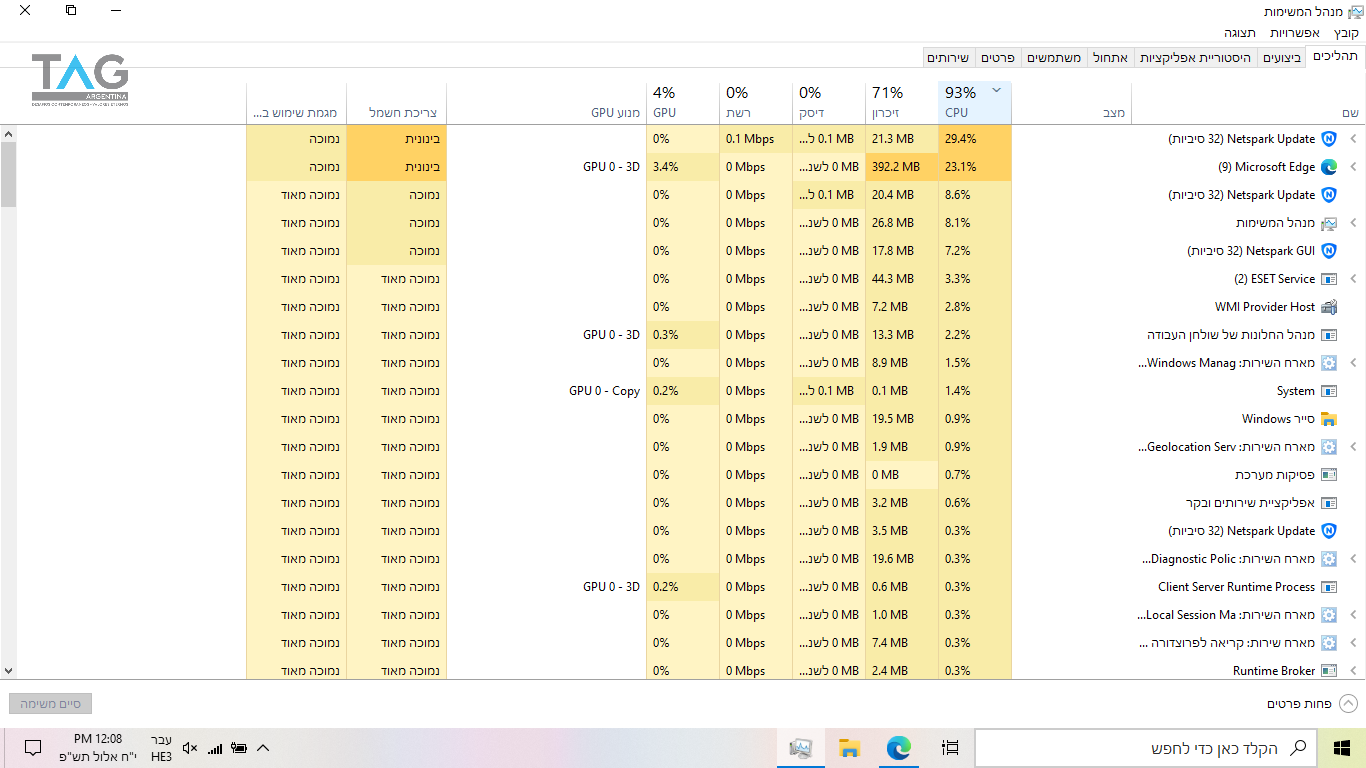Click the System process icon

point(1329,391)
